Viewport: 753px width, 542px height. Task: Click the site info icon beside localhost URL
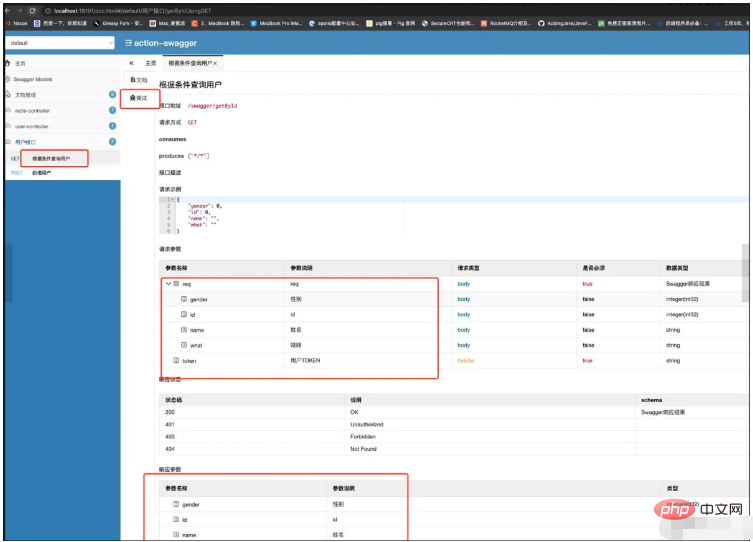tap(48, 11)
